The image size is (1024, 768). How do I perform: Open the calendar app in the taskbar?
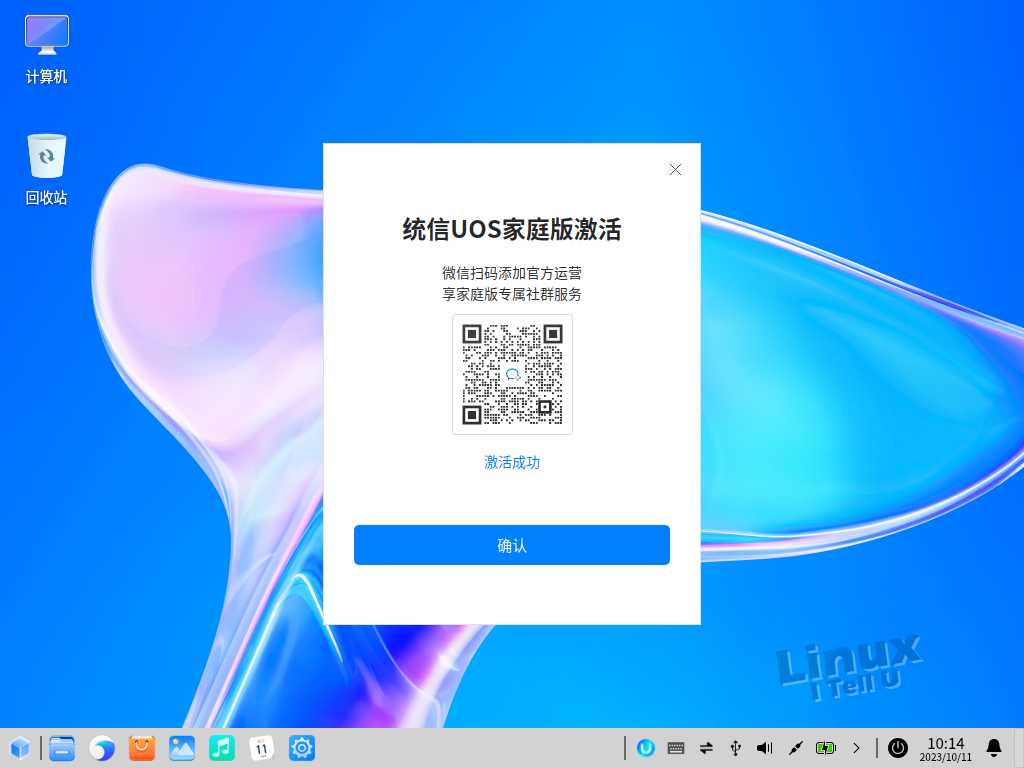click(x=261, y=748)
